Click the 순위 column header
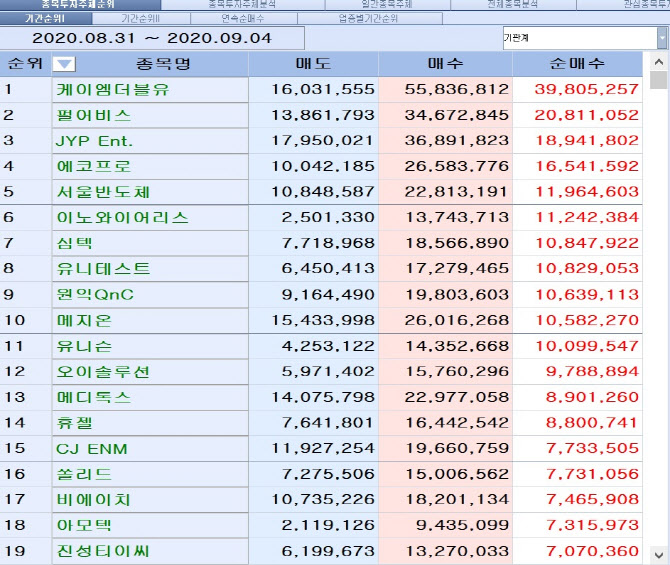The image size is (670, 565). 25,64
